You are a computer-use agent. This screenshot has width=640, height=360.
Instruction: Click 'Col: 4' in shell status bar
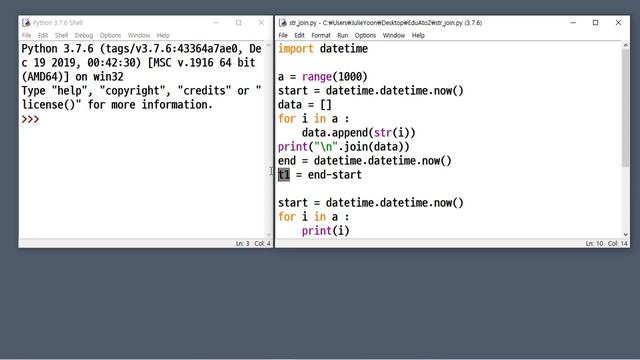262,244
